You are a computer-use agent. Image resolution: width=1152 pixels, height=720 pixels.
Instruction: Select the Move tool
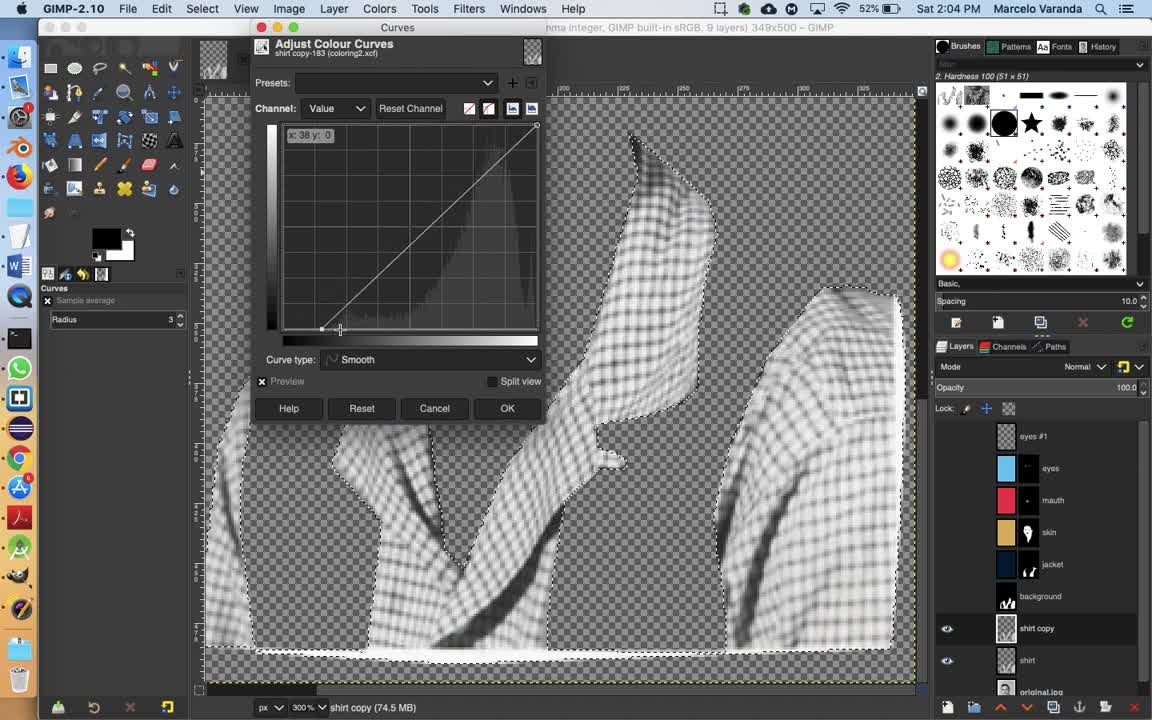coord(174,93)
